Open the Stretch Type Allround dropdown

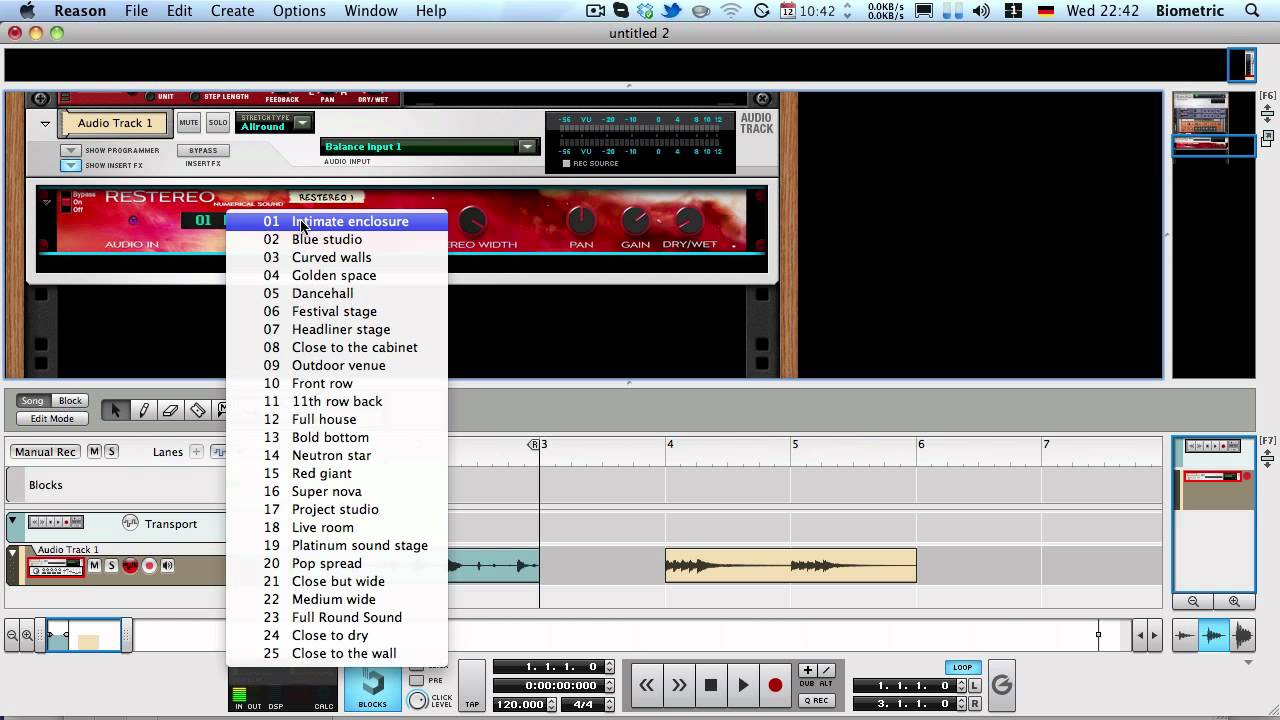302,123
